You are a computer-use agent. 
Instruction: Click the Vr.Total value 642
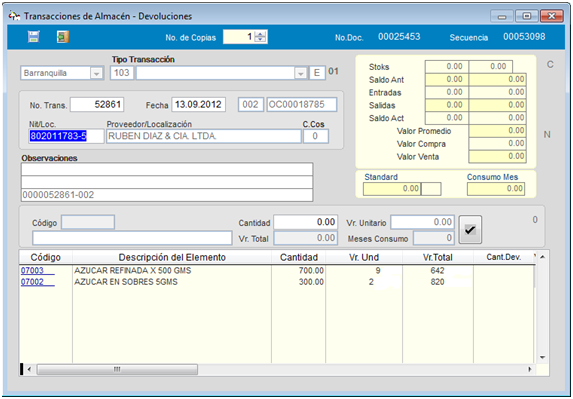coord(437,271)
